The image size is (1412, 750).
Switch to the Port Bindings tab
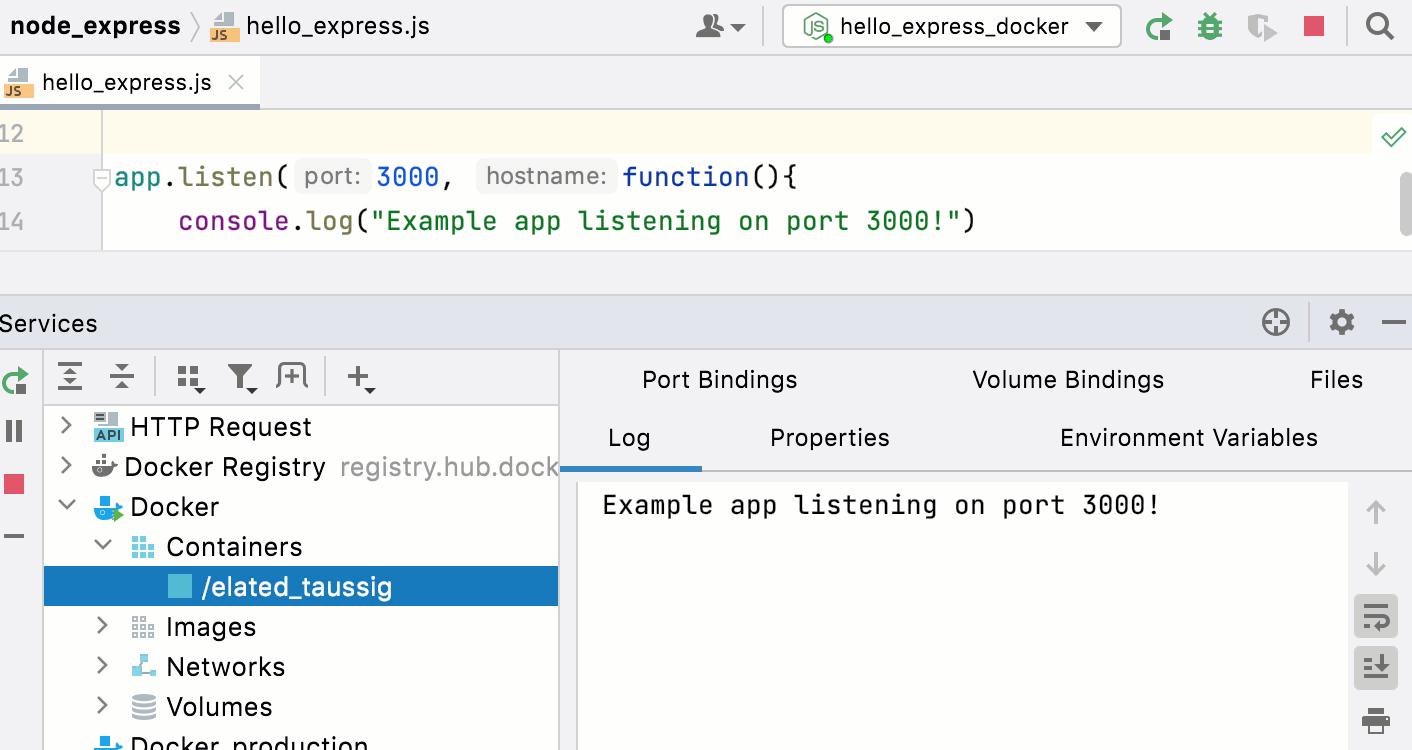719,380
